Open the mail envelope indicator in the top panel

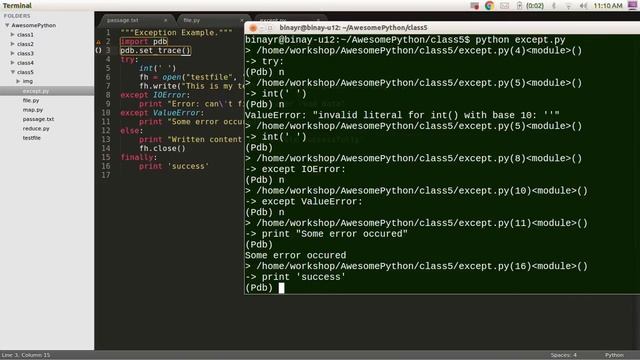coord(504,5)
